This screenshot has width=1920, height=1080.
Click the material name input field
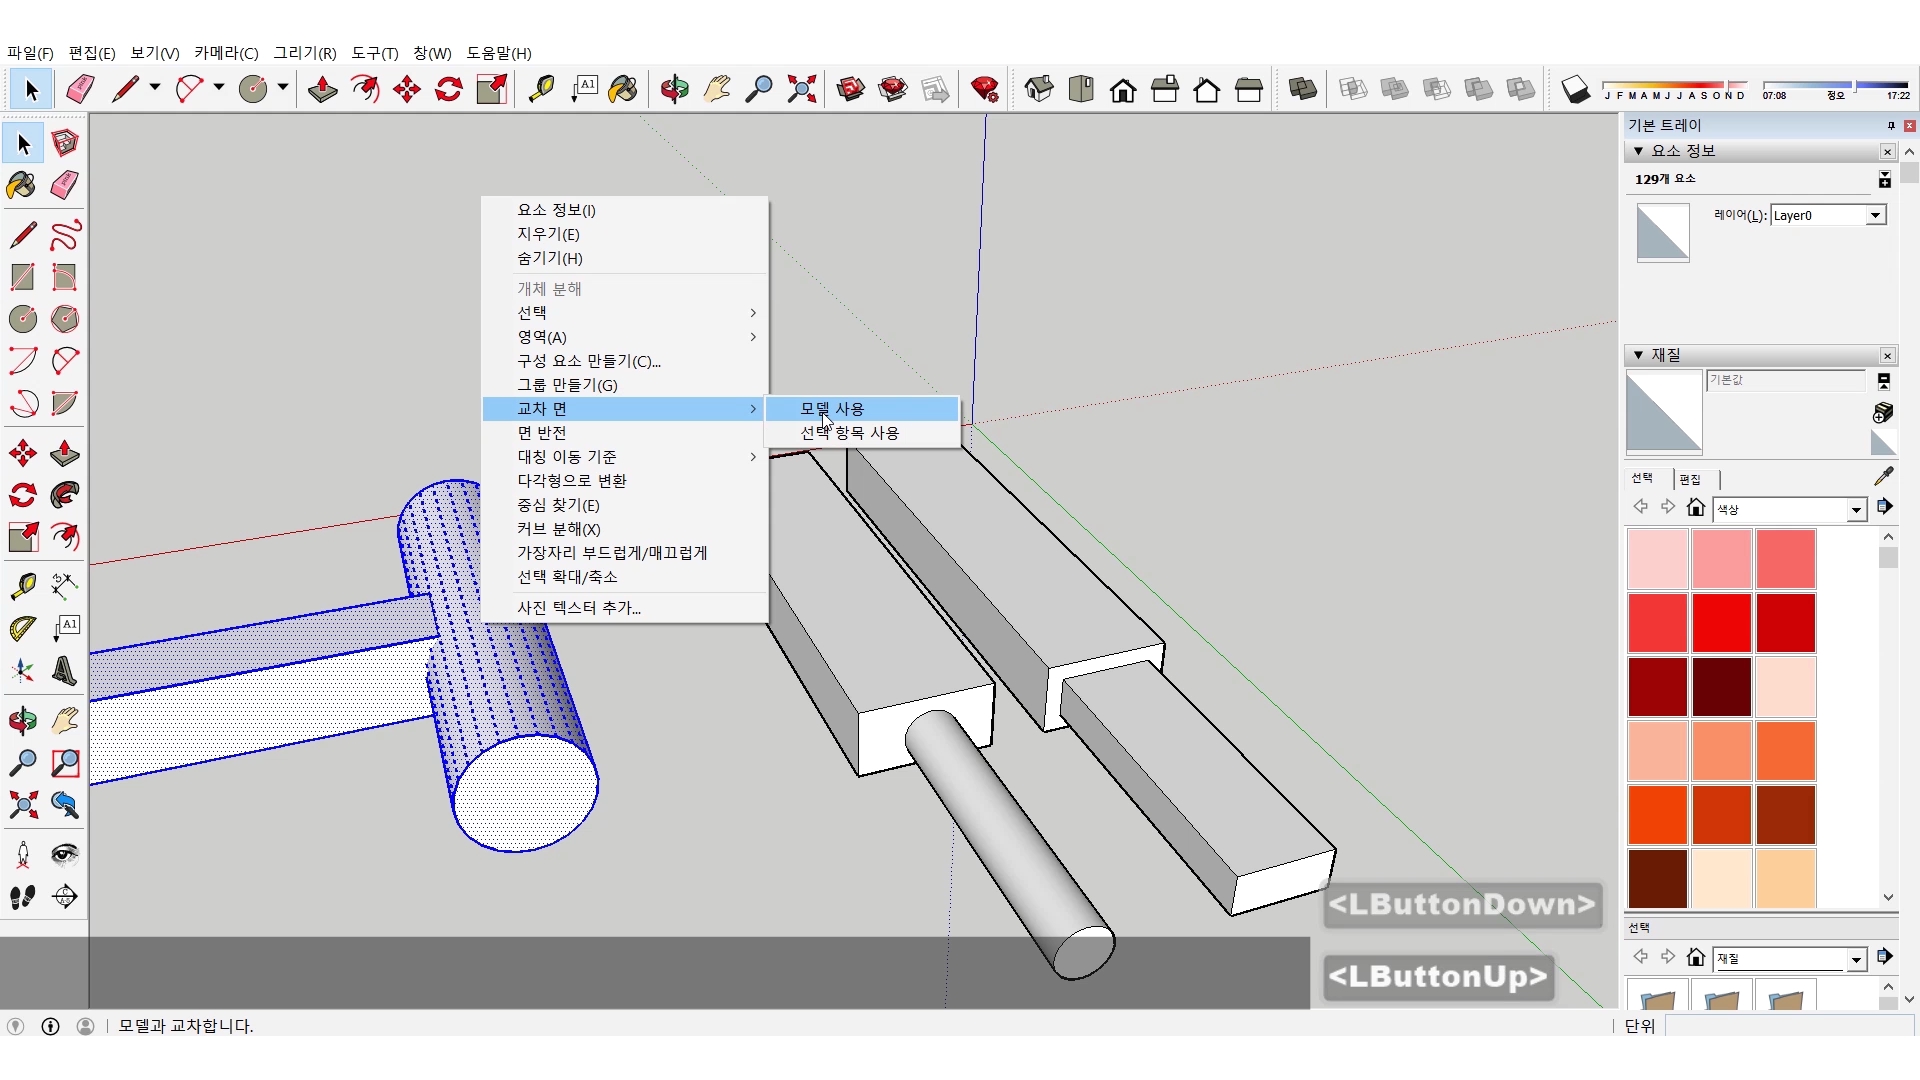pyautogui.click(x=1784, y=380)
